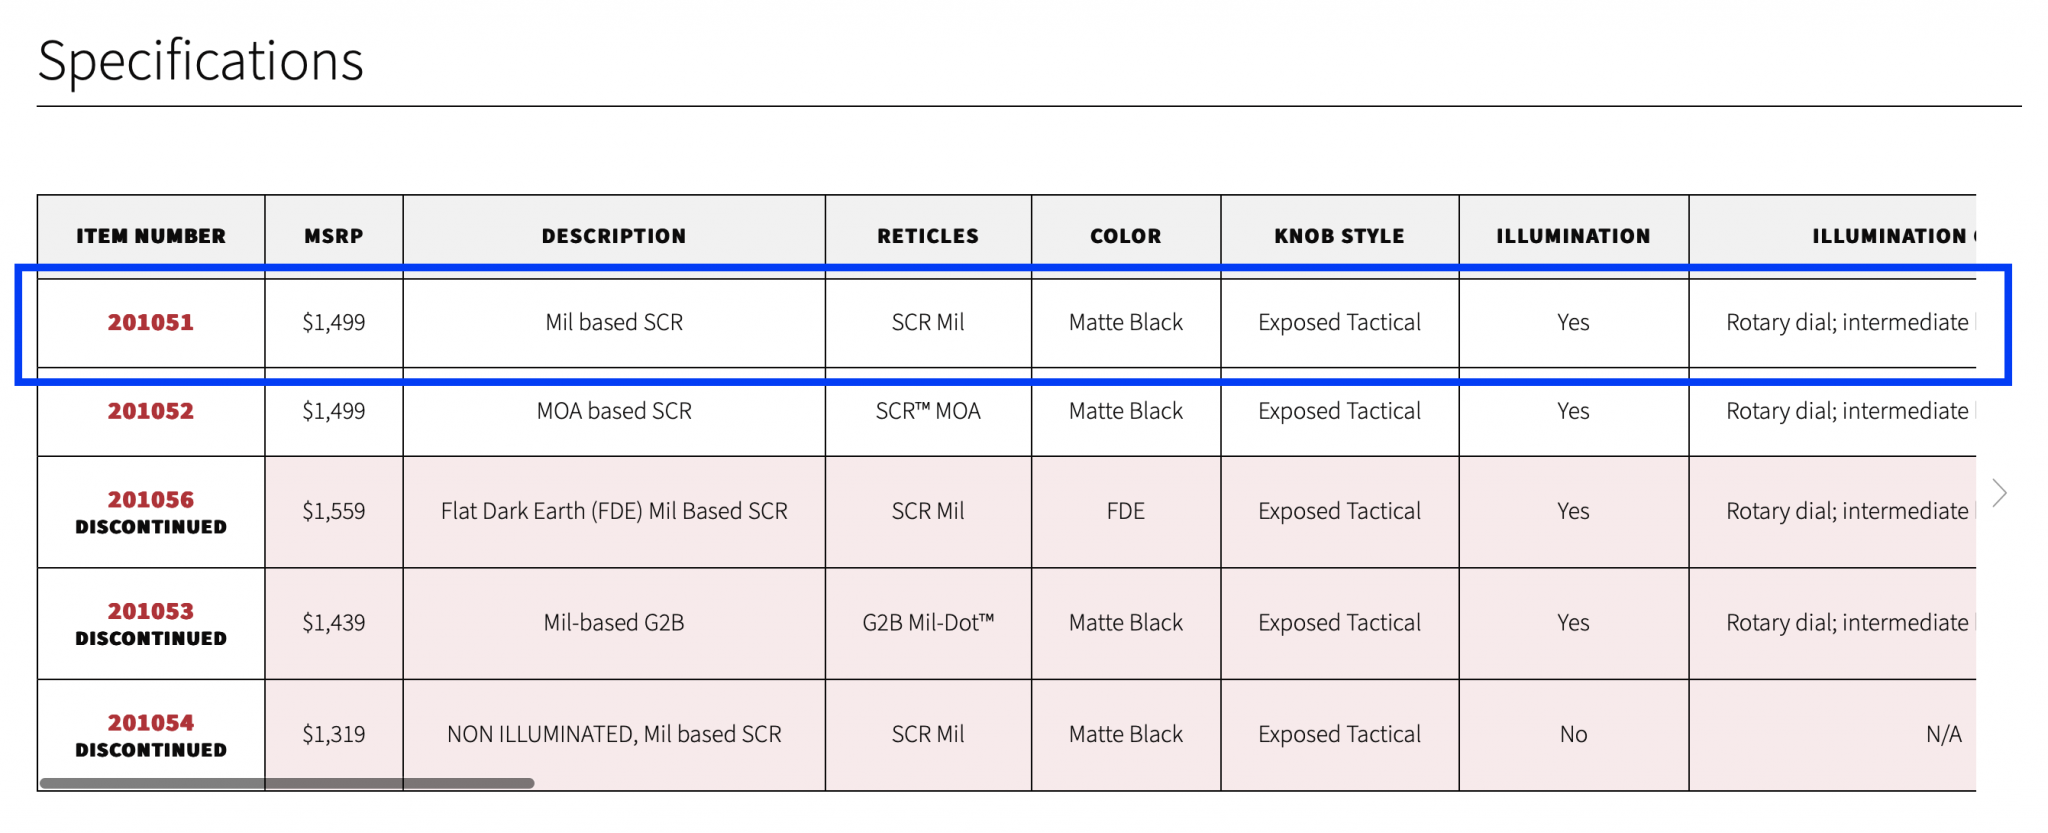Click the NON ILLUMINATED, Mil based SCR cell
The width and height of the screenshot is (2048, 833).
pyautogui.click(x=614, y=734)
